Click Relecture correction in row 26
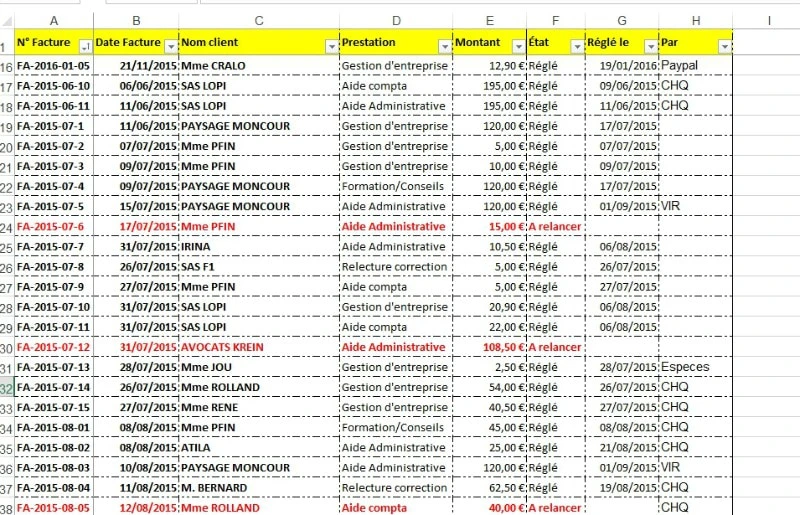The height and width of the screenshot is (515, 800). (396, 267)
